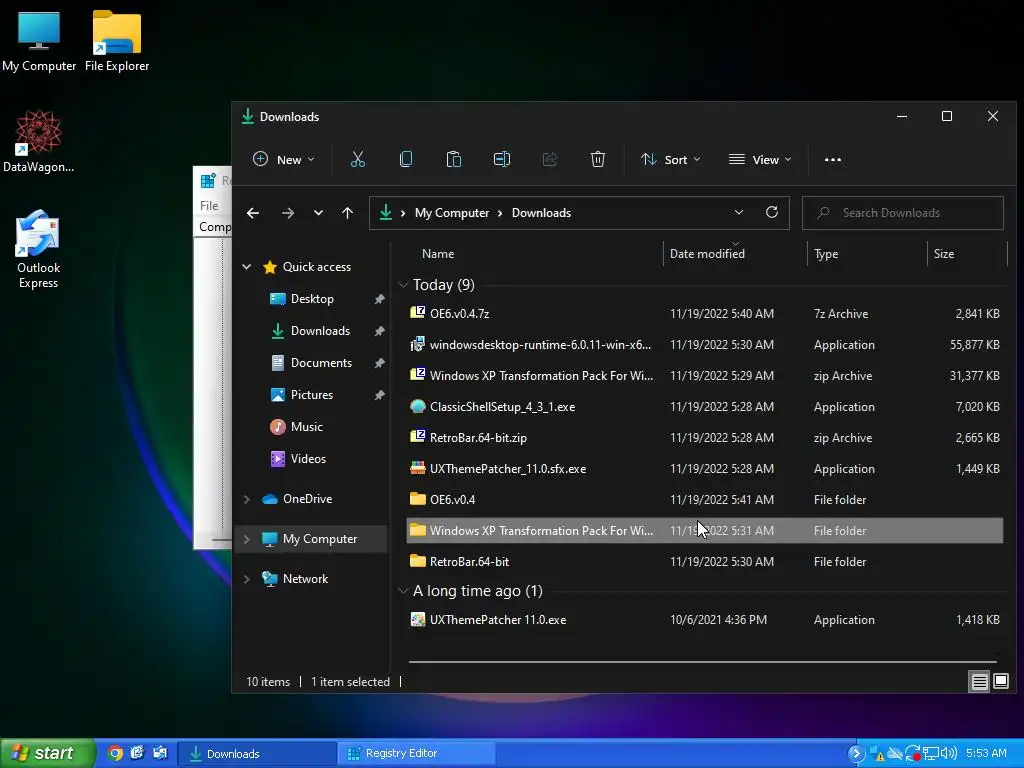Switch to large thumbnails view layout icon
The width and height of the screenshot is (1024, 768).
coord(1001,682)
